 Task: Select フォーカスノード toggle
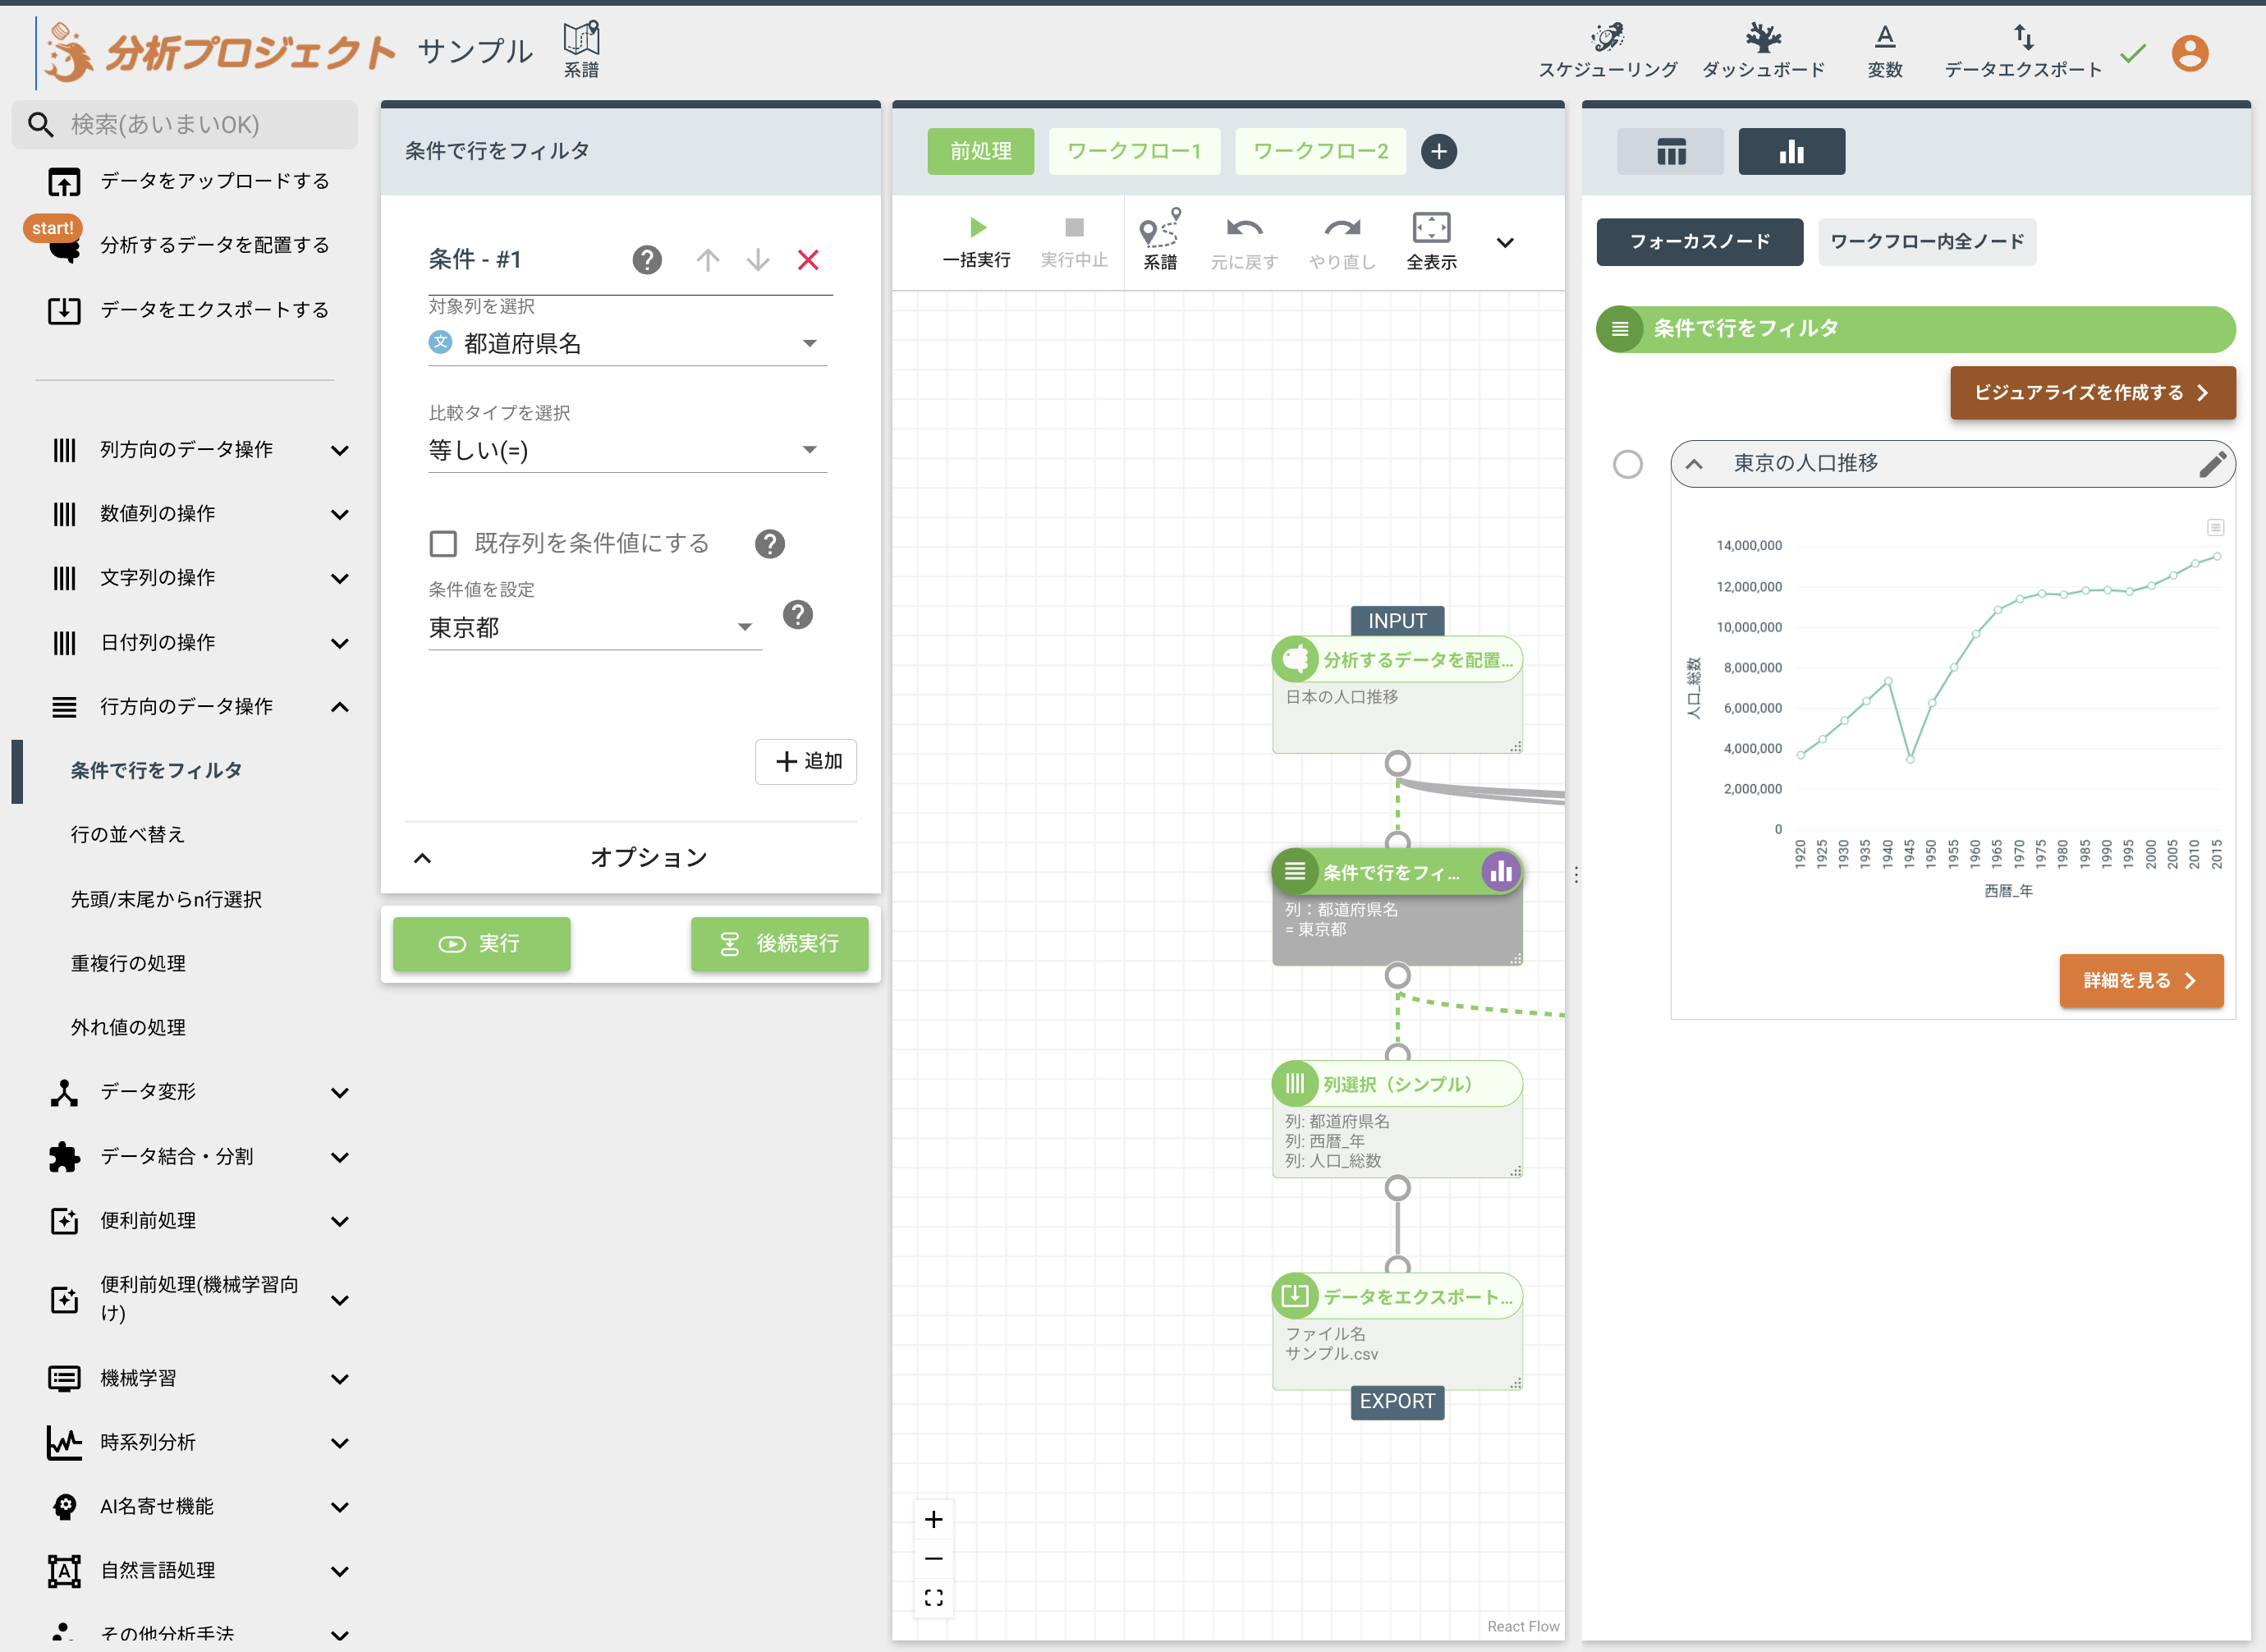1699,242
